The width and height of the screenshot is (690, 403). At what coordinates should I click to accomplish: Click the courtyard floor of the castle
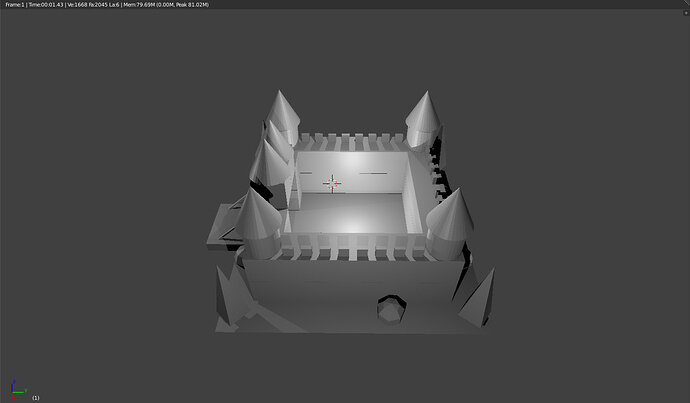350,211
